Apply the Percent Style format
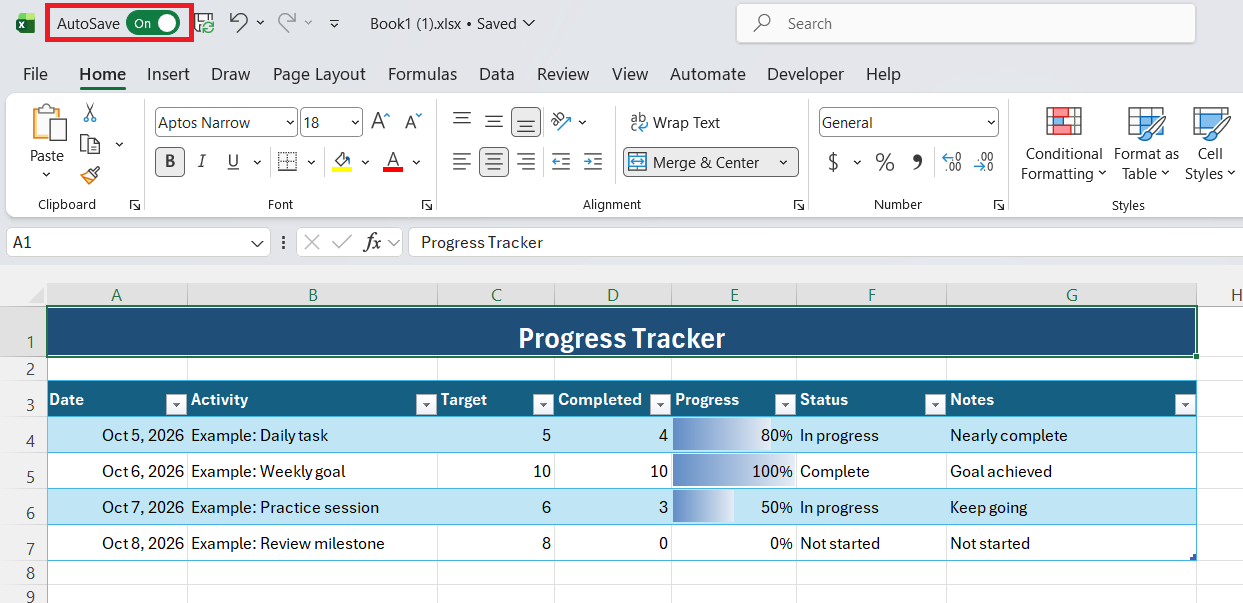 tap(885, 161)
